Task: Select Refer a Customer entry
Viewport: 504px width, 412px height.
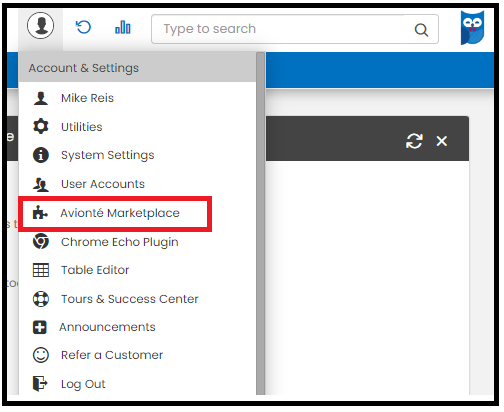Action: pyautogui.click(x=112, y=355)
